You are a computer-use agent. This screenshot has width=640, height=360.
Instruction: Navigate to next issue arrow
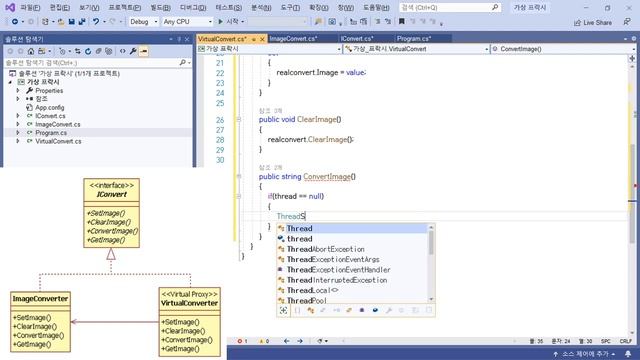(300, 341)
